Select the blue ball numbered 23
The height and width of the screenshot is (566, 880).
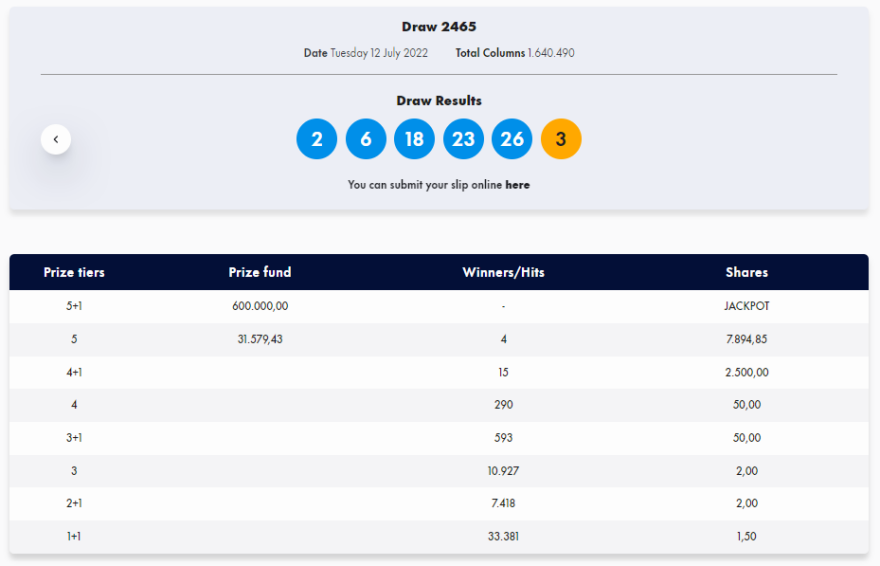point(463,139)
